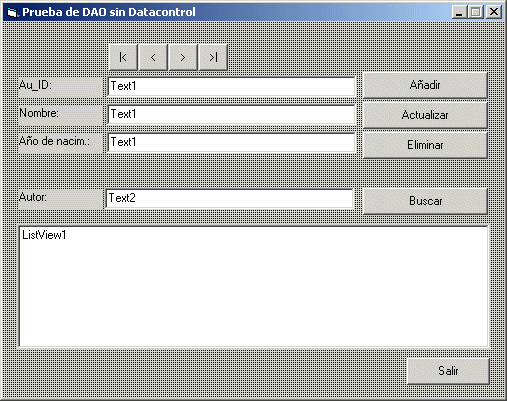The height and width of the screenshot is (401, 507).
Task: Choose the Eliminar button
Action: pyautogui.click(x=425, y=145)
